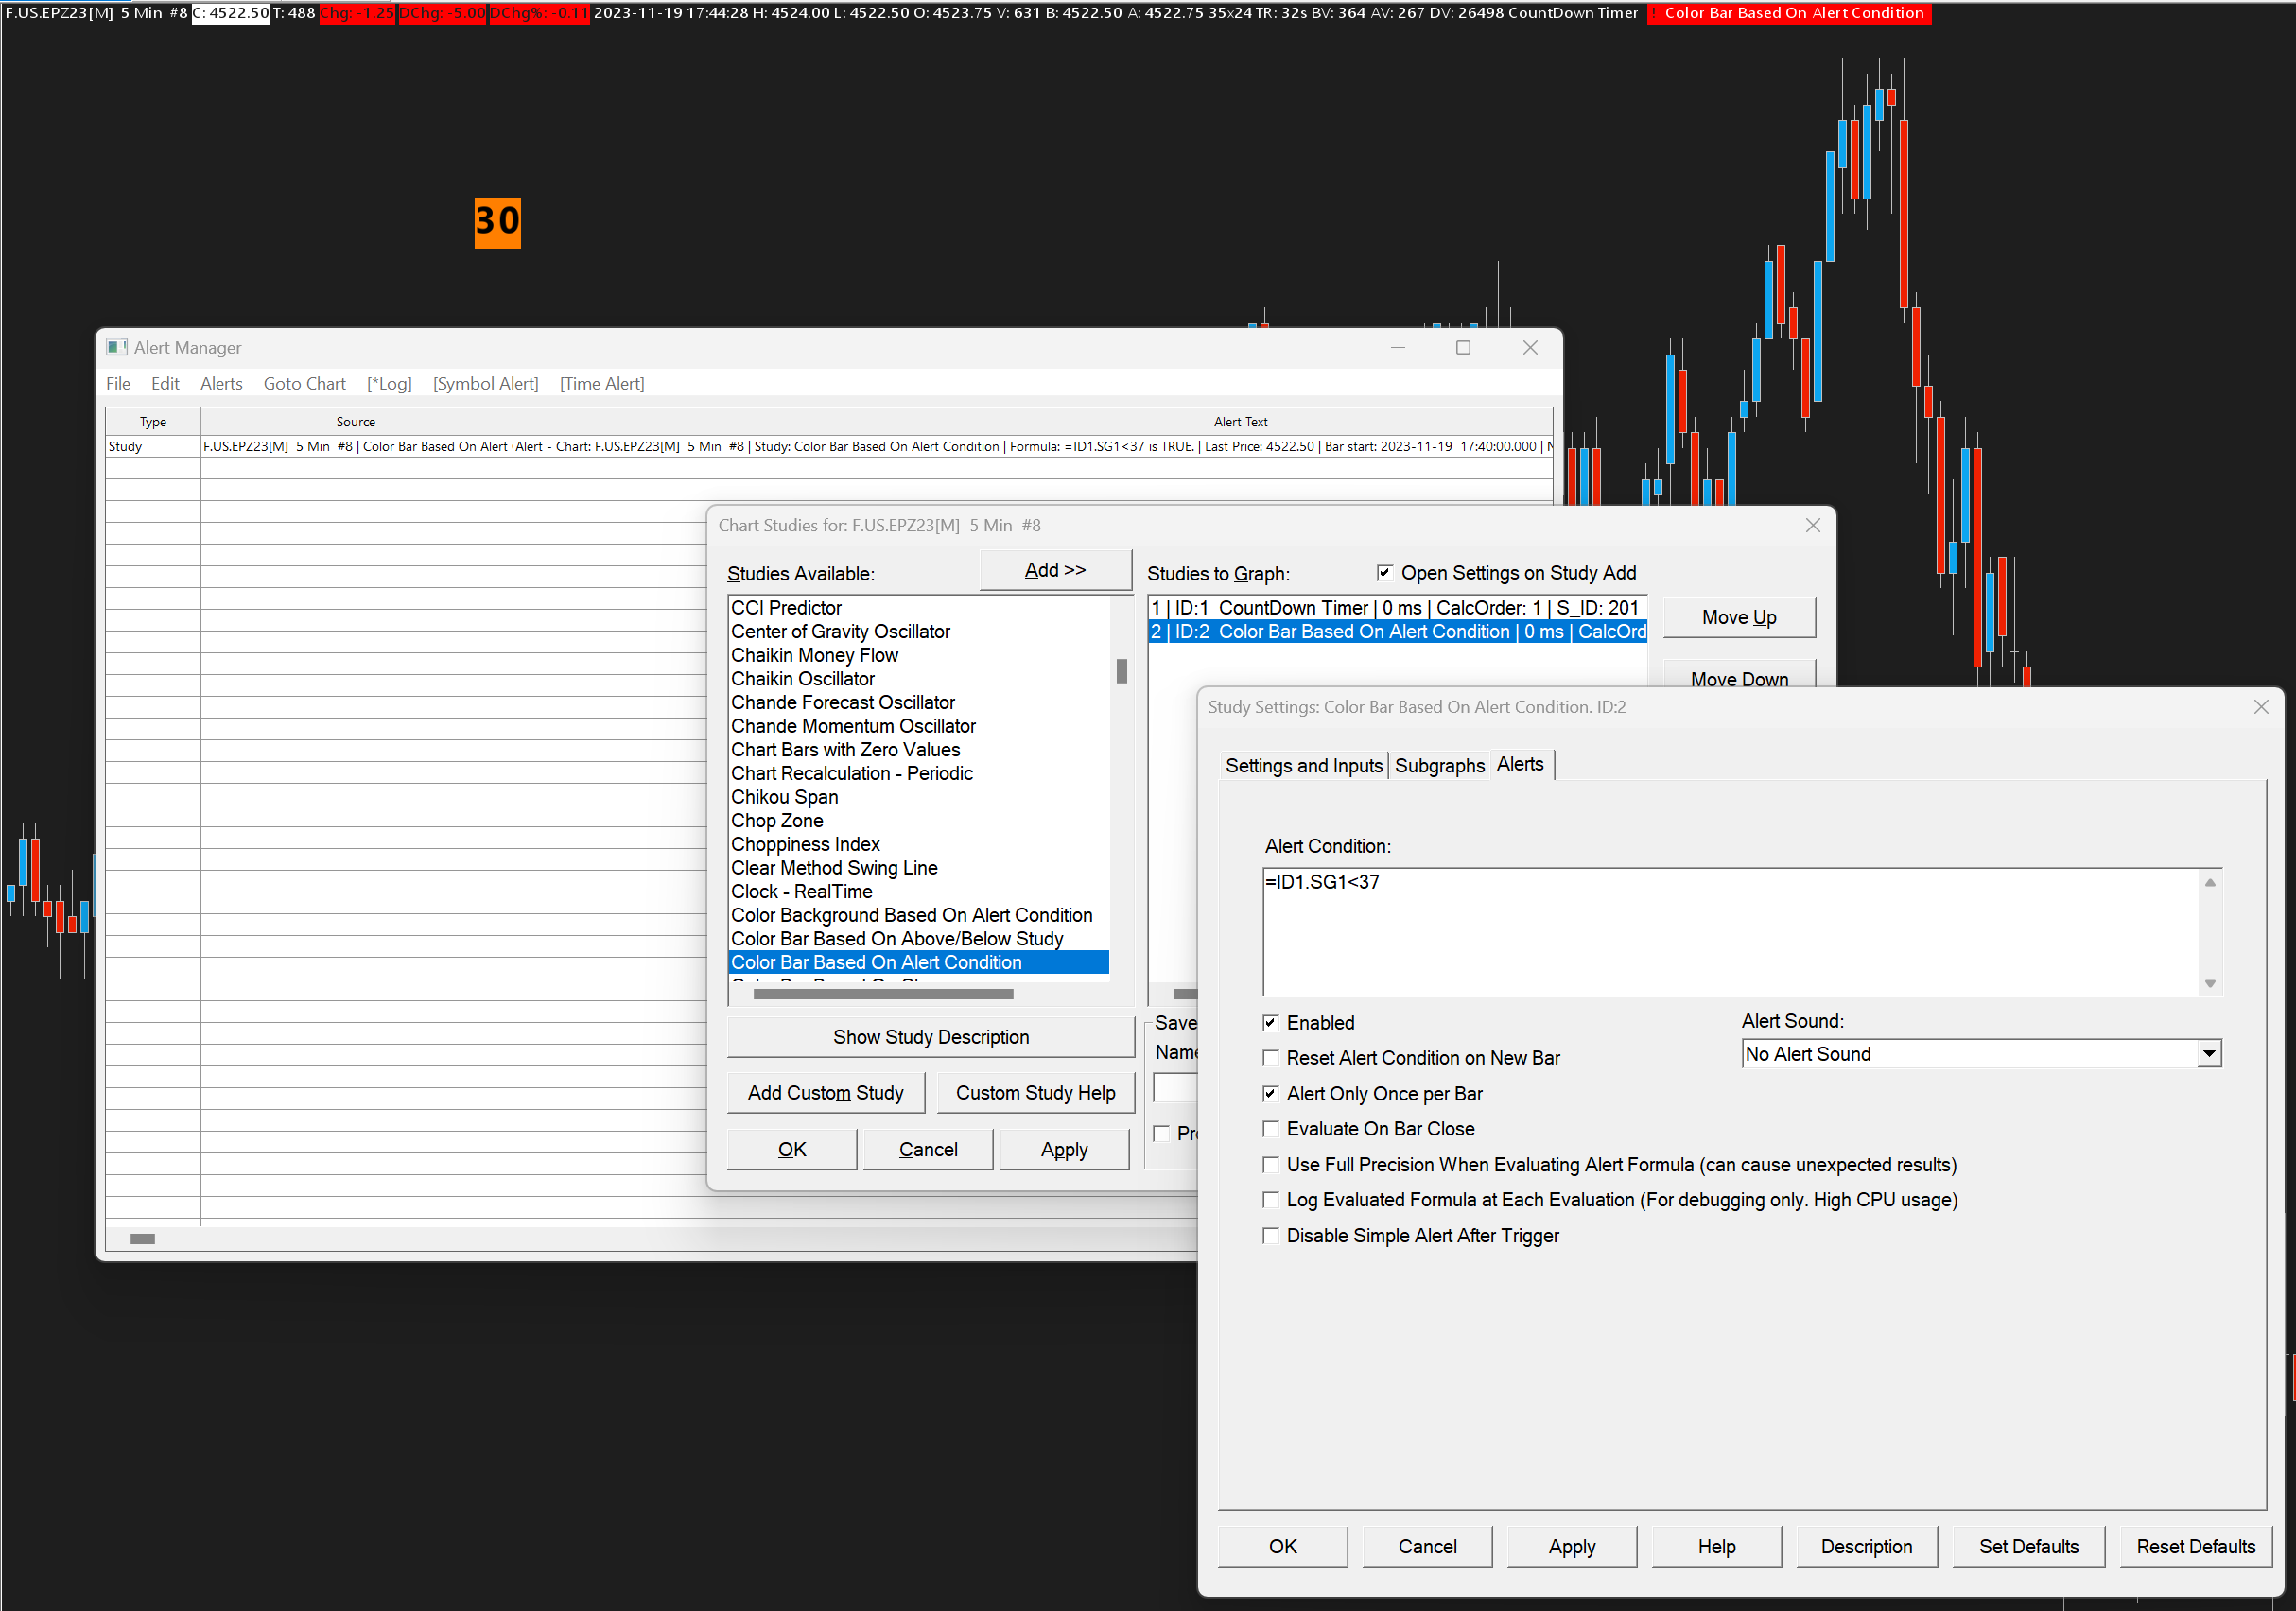Maximize the Alert Manager window
Image resolution: width=2296 pixels, height=1611 pixels.
coord(1462,347)
